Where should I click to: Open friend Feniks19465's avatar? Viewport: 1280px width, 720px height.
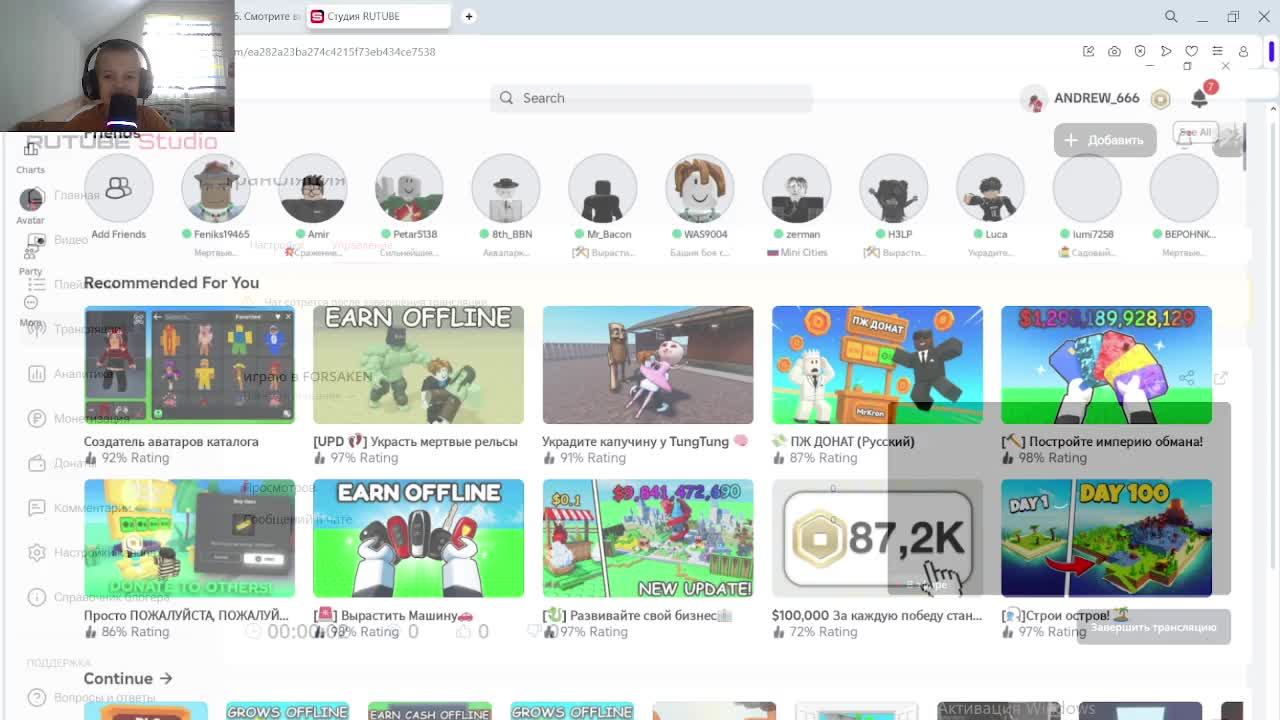[215, 188]
